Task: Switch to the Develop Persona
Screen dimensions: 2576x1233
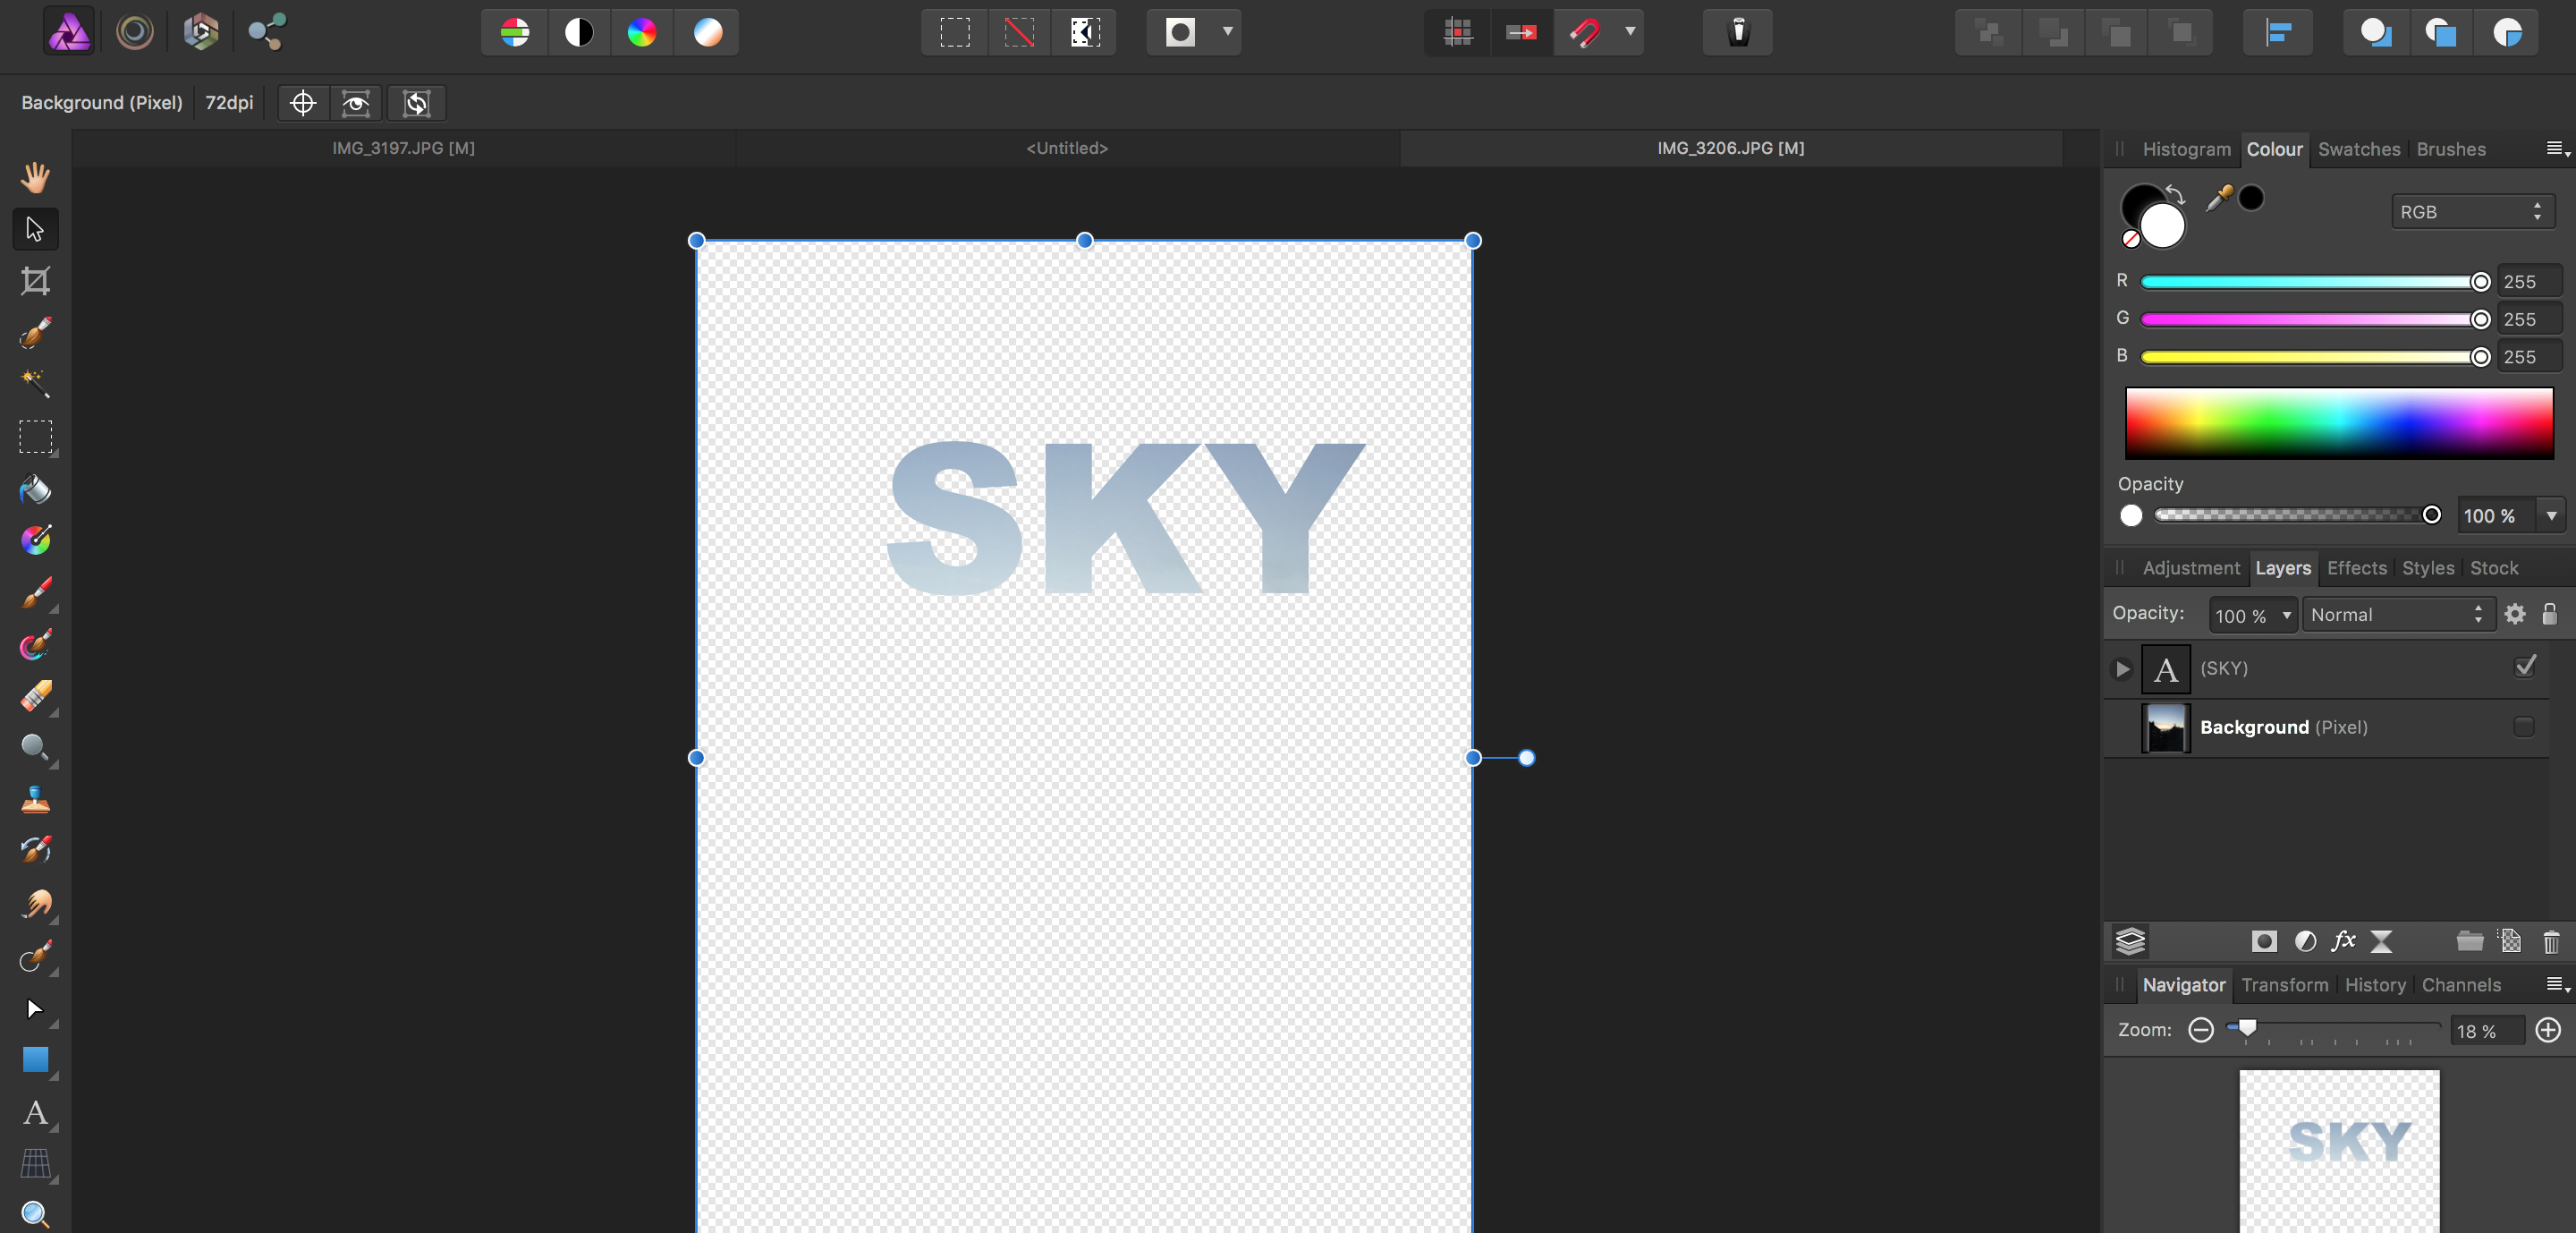Action: pos(201,32)
